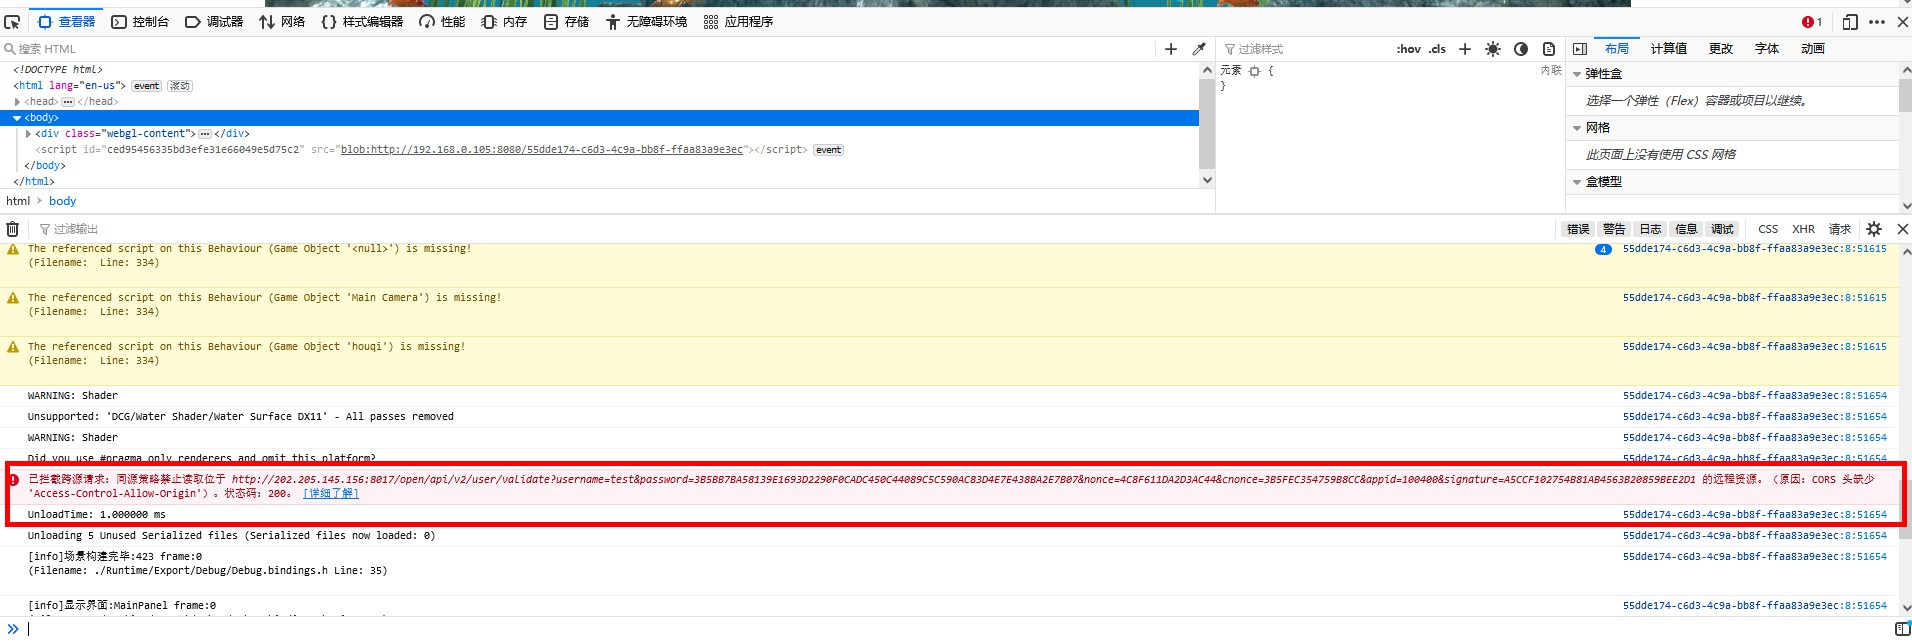The height and width of the screenshot is (643, 1912).
Task: Collapse the 盒模型 box model section
Action: coord(1577,182)
